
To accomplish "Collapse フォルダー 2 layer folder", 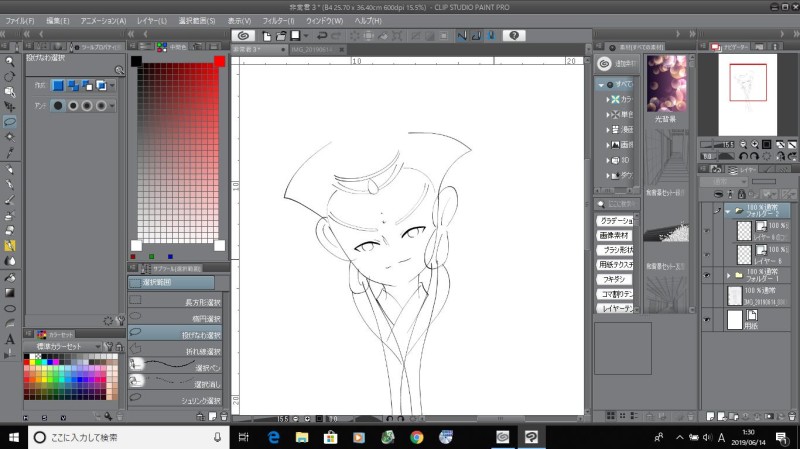I will 728,211.
